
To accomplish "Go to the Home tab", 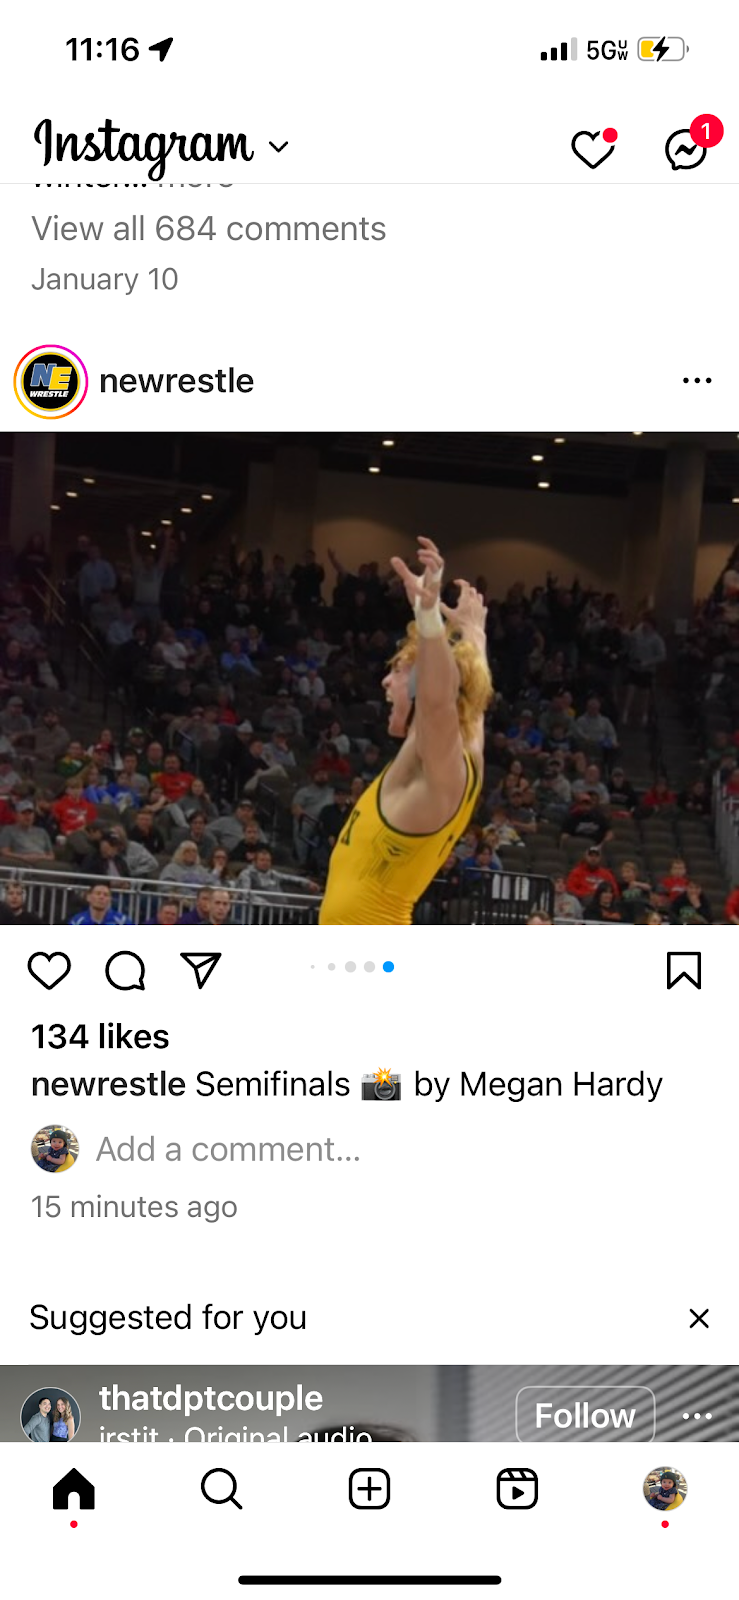I will click(x=73, y=1489).
